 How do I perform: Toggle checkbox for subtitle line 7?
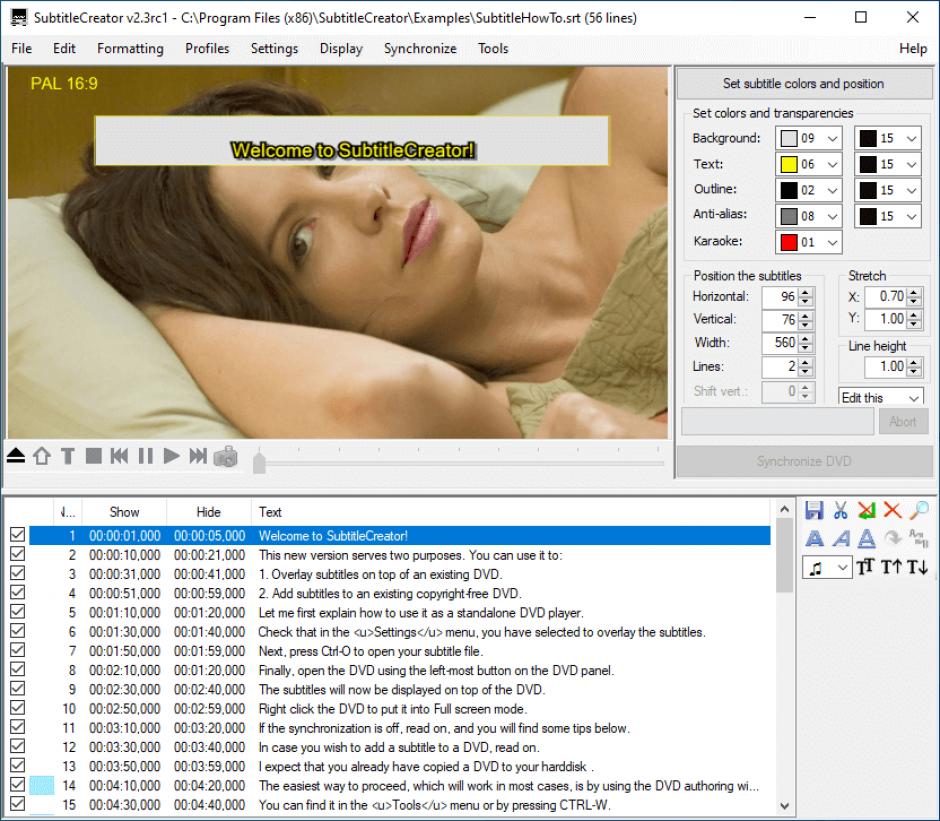tap(17, 649)
